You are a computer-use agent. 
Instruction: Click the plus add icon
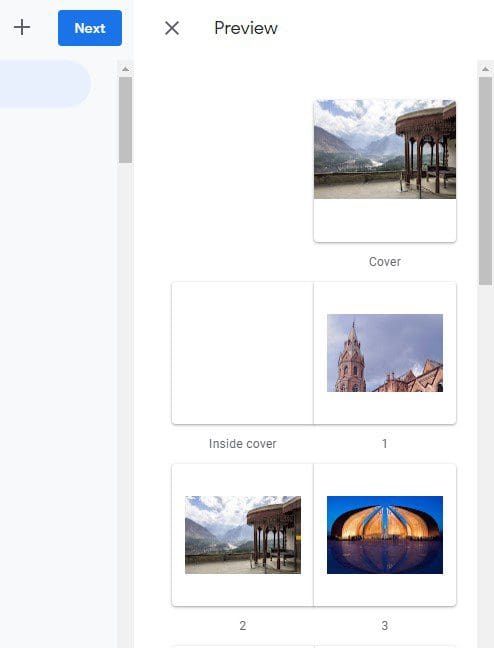tap(22, 28)
